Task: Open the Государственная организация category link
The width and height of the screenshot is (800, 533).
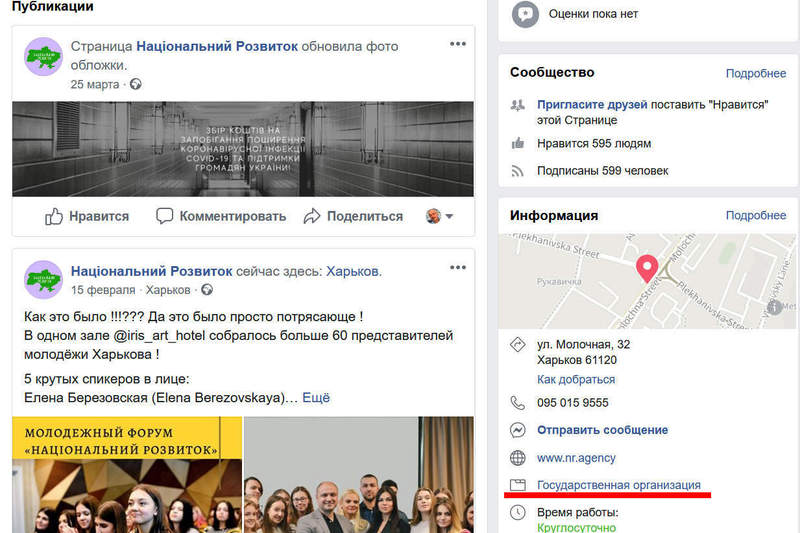Action: [x=619, y=485]
